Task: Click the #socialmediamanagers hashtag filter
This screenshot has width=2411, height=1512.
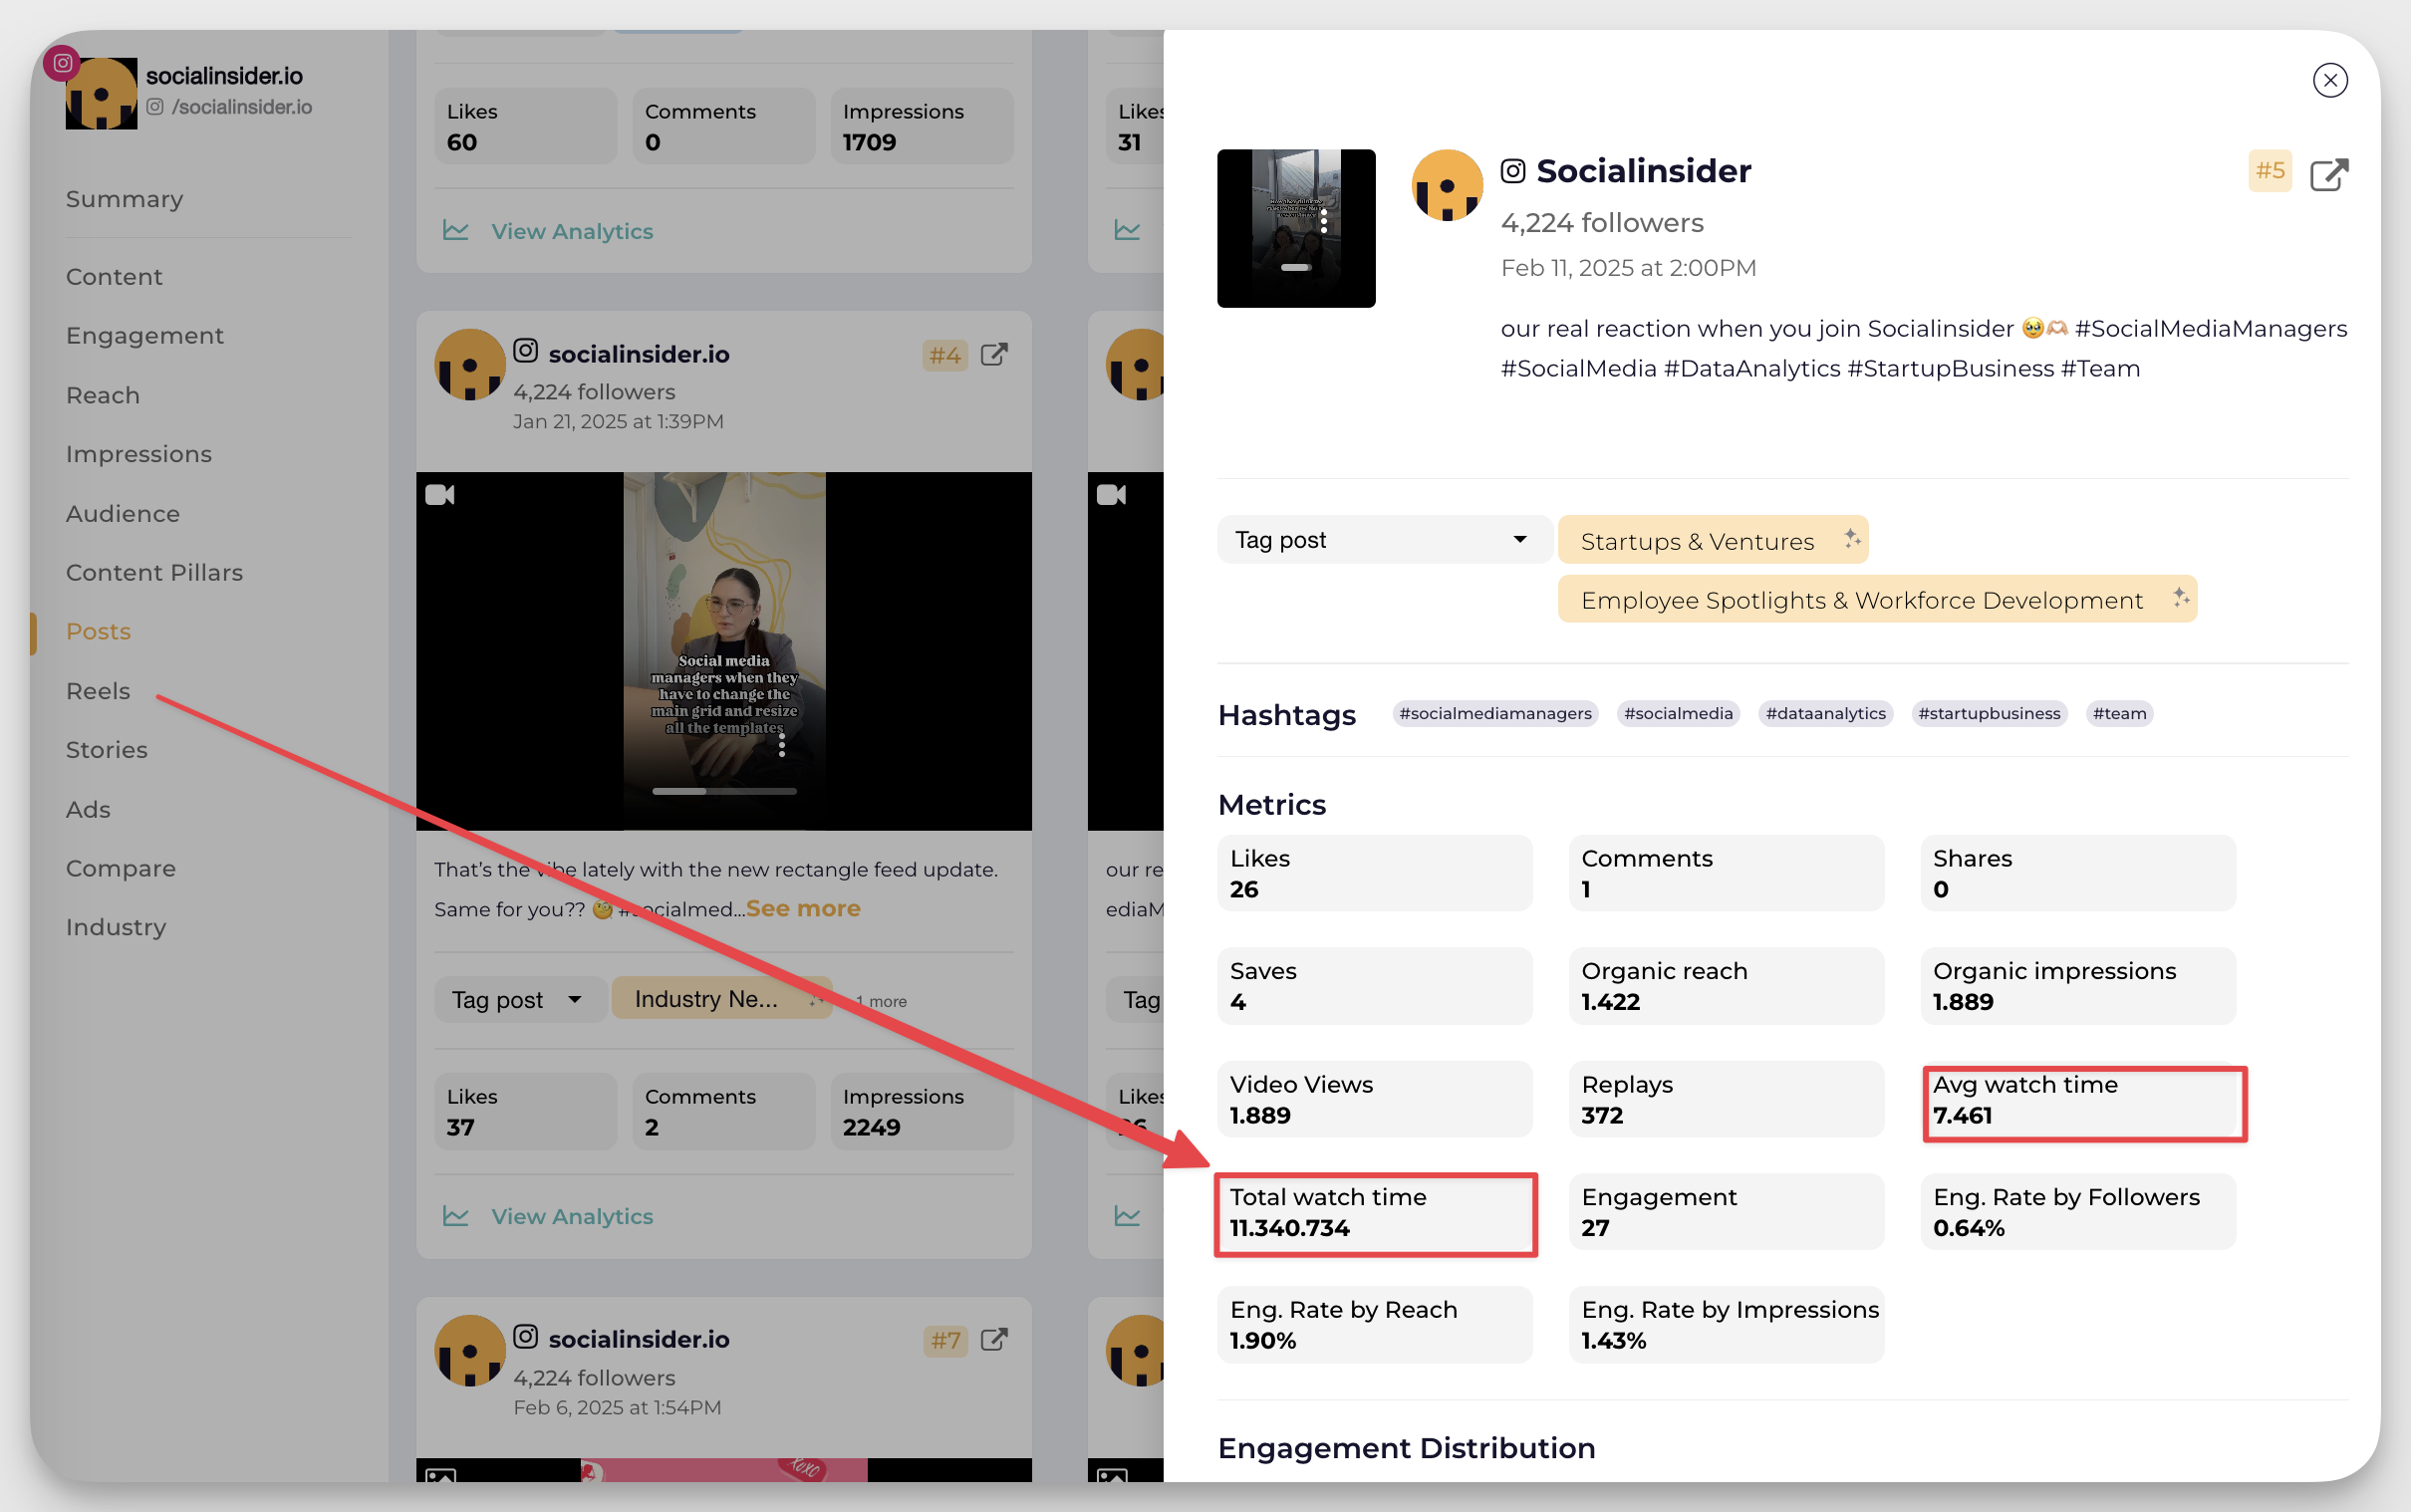Action: (x=1496, y=712)
